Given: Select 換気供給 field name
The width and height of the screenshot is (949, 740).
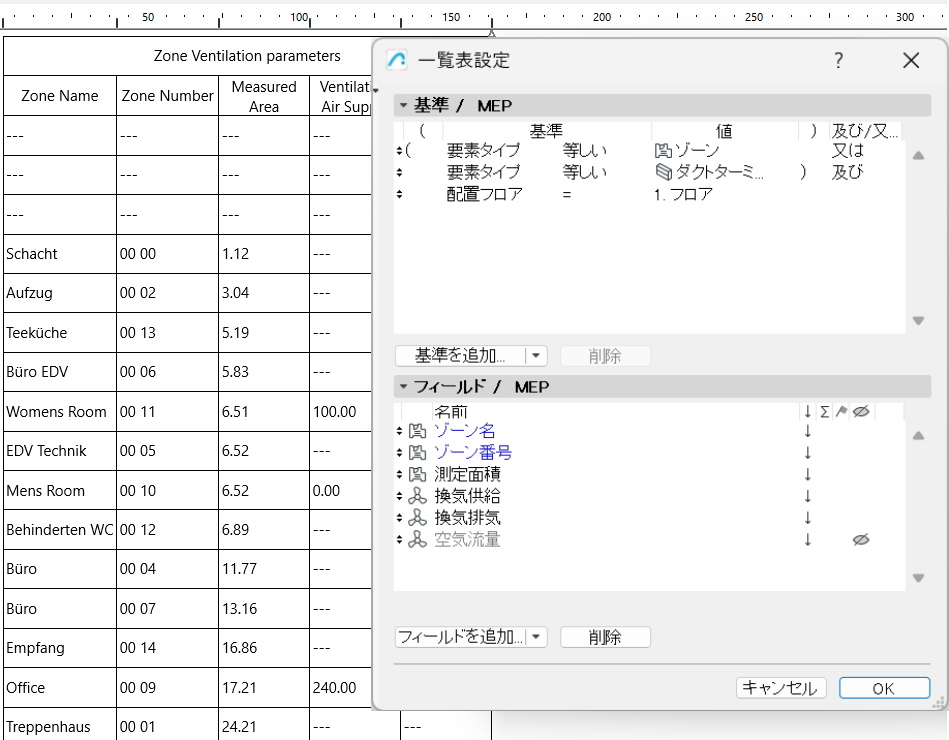Looking at the screenshot, I should [x=467, y=496].
